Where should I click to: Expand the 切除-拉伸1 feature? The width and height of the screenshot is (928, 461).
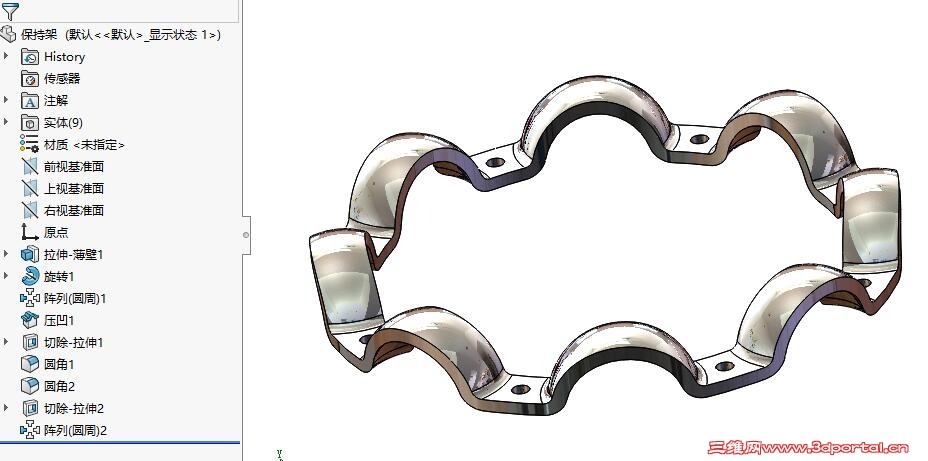pyautogui.click(x=7, y=342)
